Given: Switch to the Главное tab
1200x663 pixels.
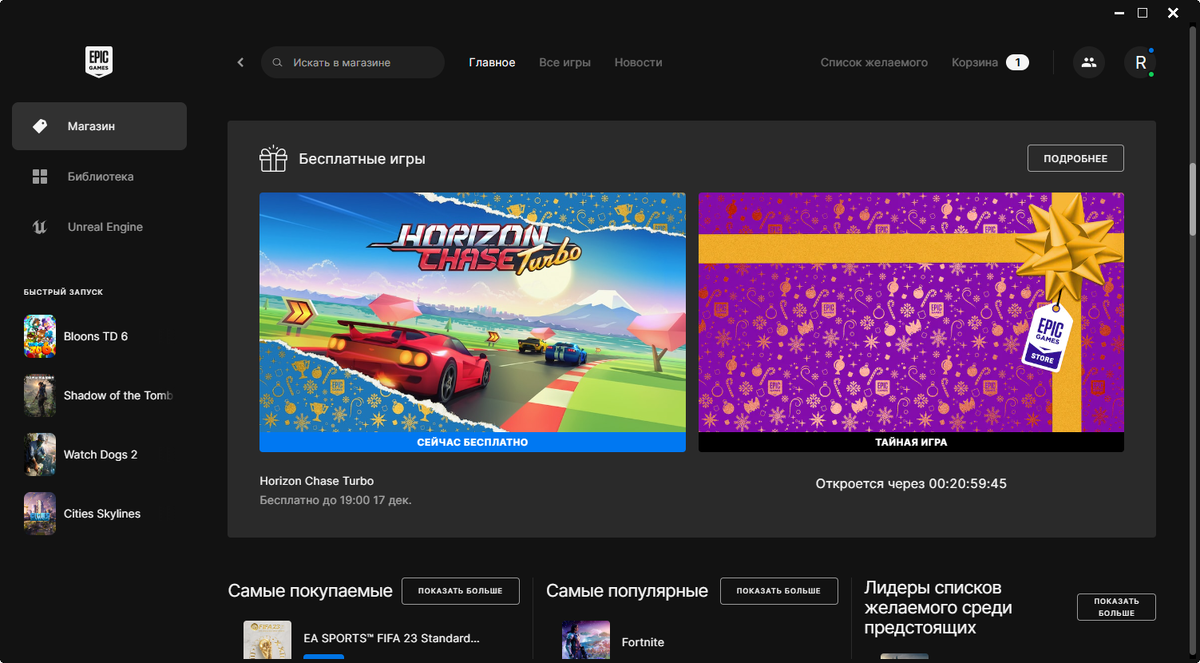Looking at the screenshot, I should 492,62.
